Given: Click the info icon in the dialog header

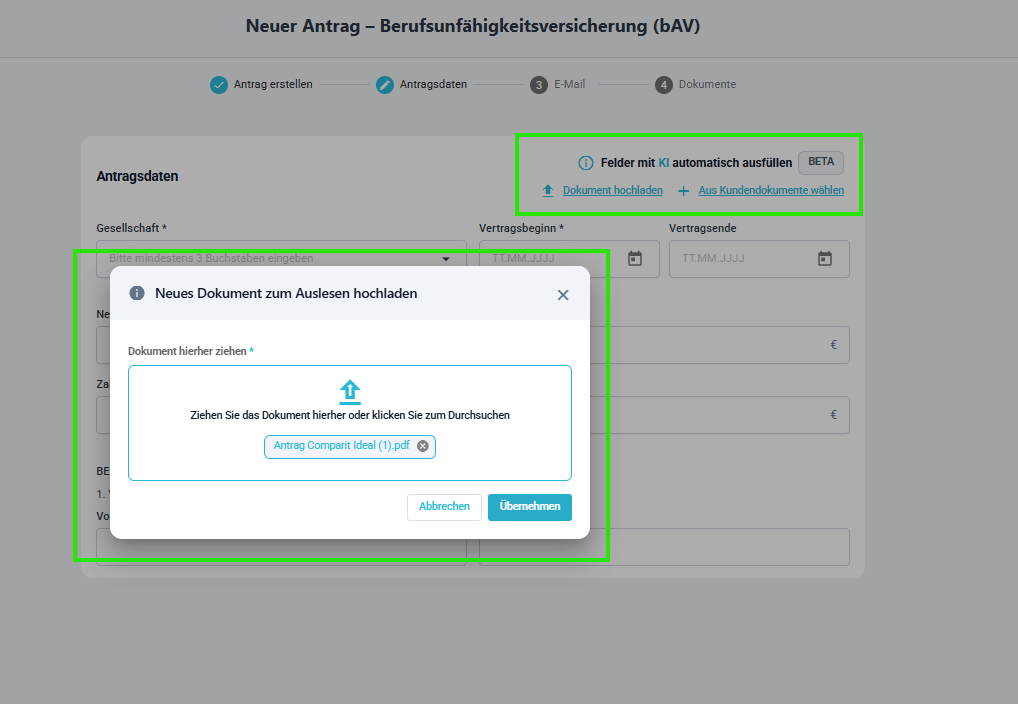Looking at the screenshot, I should coord(137,293).
